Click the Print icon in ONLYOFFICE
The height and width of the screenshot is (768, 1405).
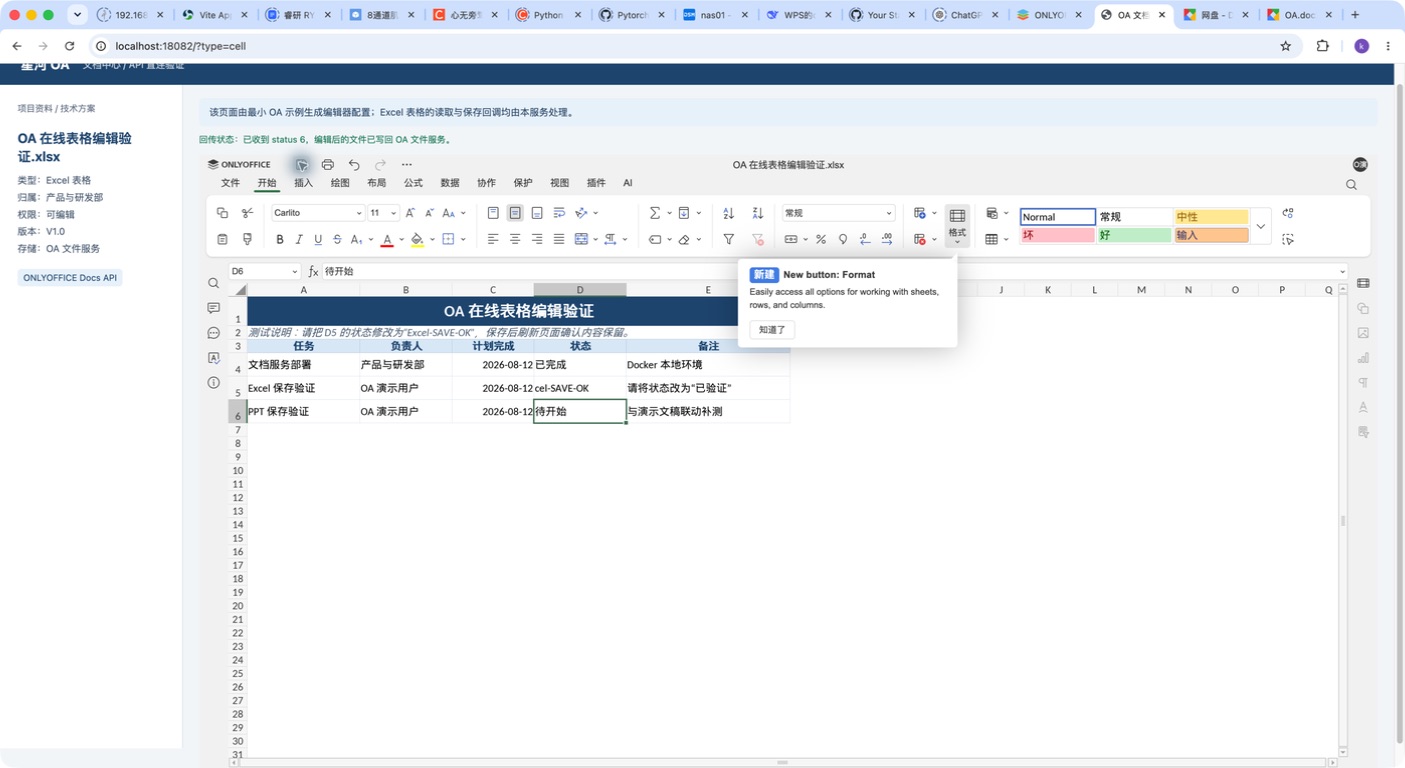327,165
